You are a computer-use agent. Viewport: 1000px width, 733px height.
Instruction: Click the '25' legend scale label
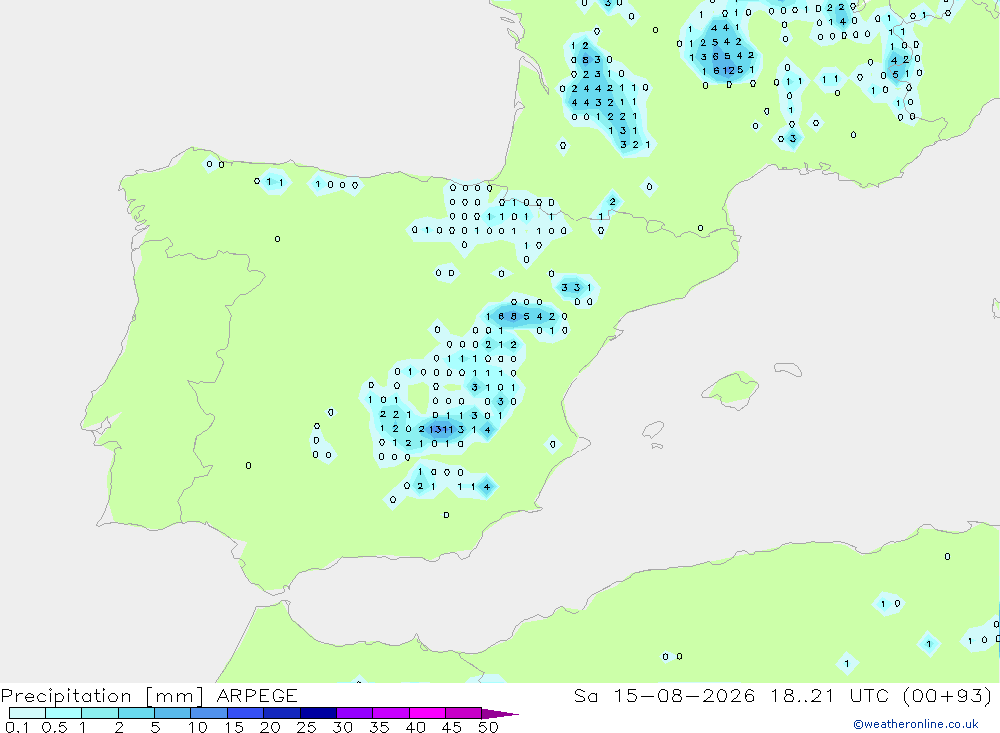(x=306, y=727)
